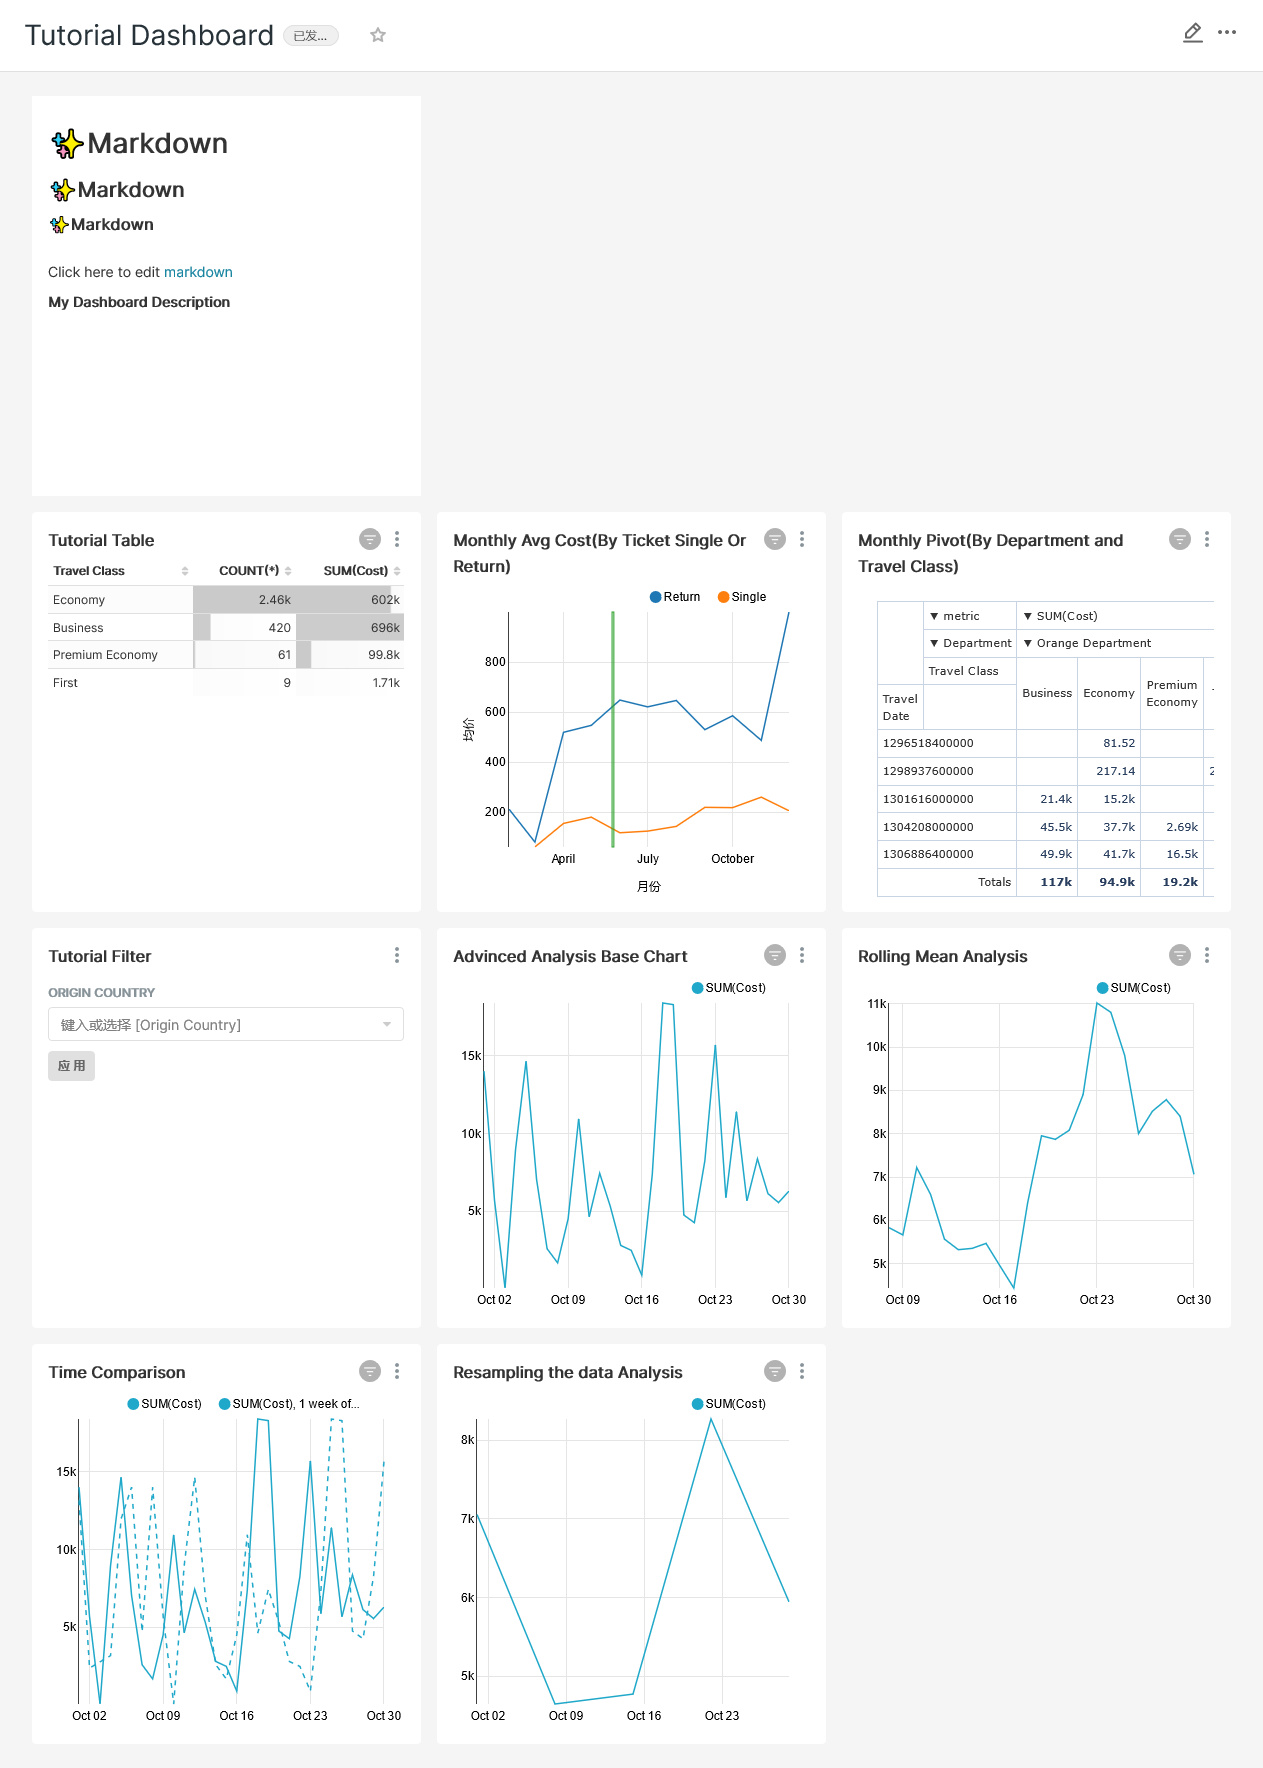Image resolution: width=1263 pixels, height=1768 pixels.
Task: Toggle SUM(Cost), 1 week offset legend entry
Action: pos(289,1404)
